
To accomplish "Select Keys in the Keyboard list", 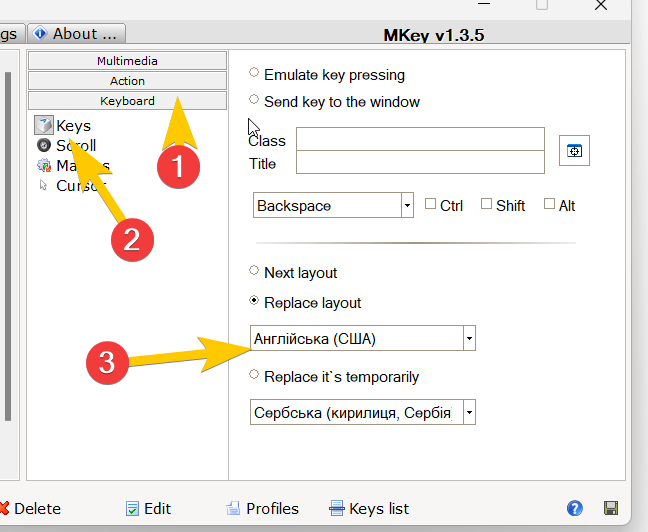I will point(73,126).
